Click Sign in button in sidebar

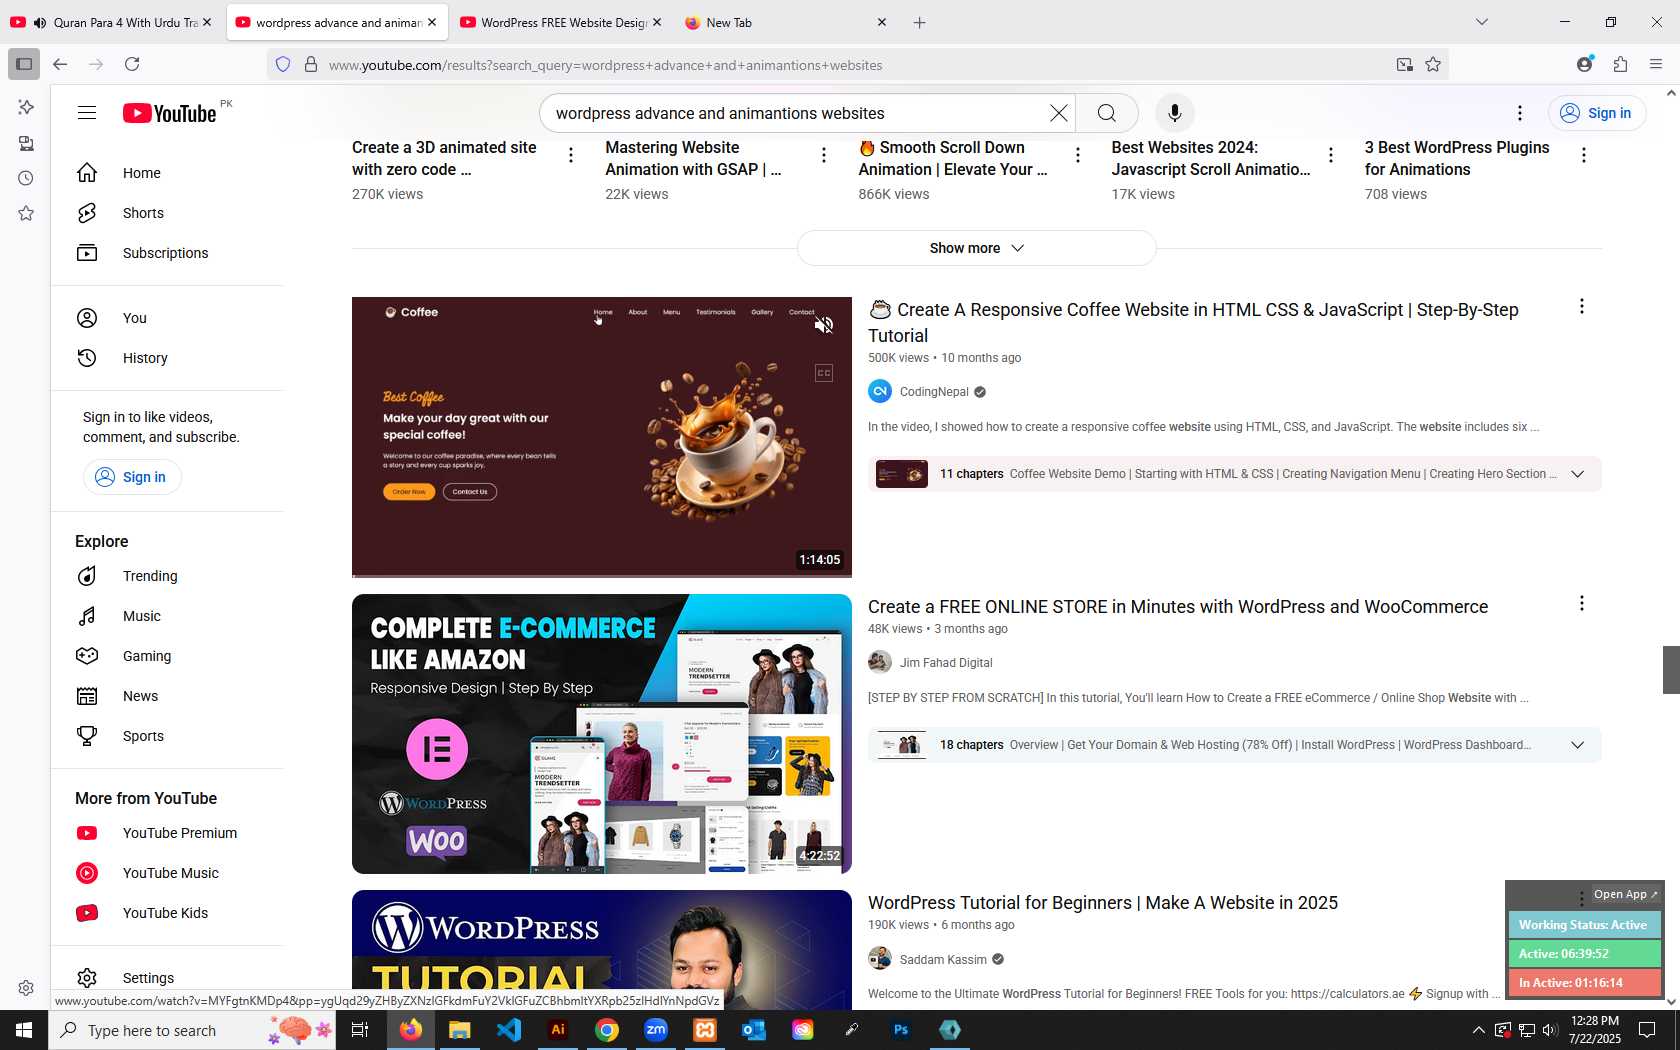point(132,477)
